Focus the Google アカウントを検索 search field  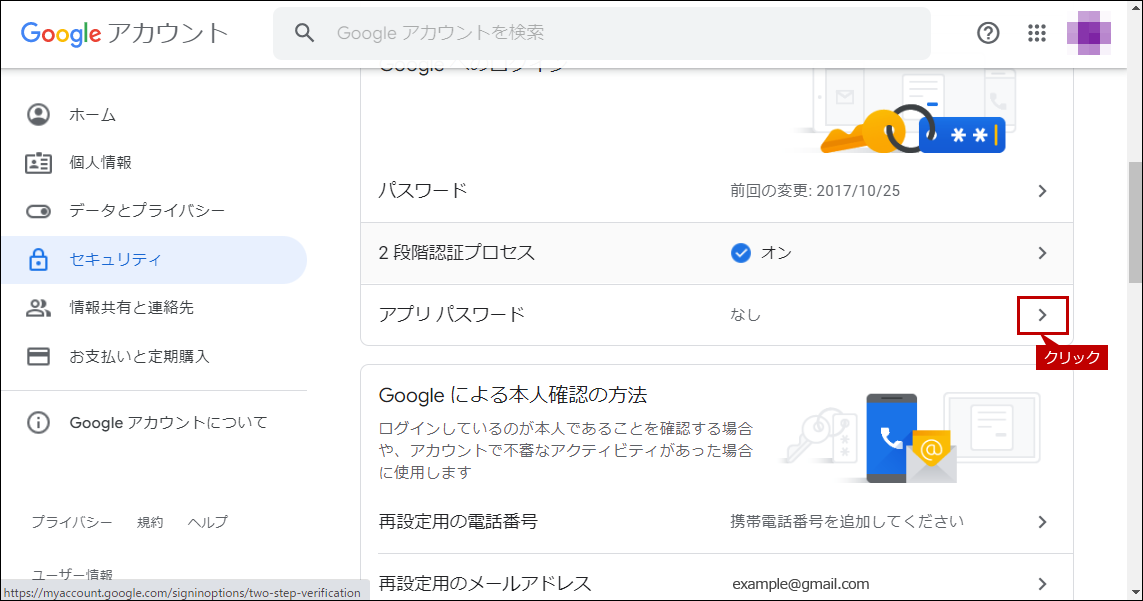coord(601,33)
